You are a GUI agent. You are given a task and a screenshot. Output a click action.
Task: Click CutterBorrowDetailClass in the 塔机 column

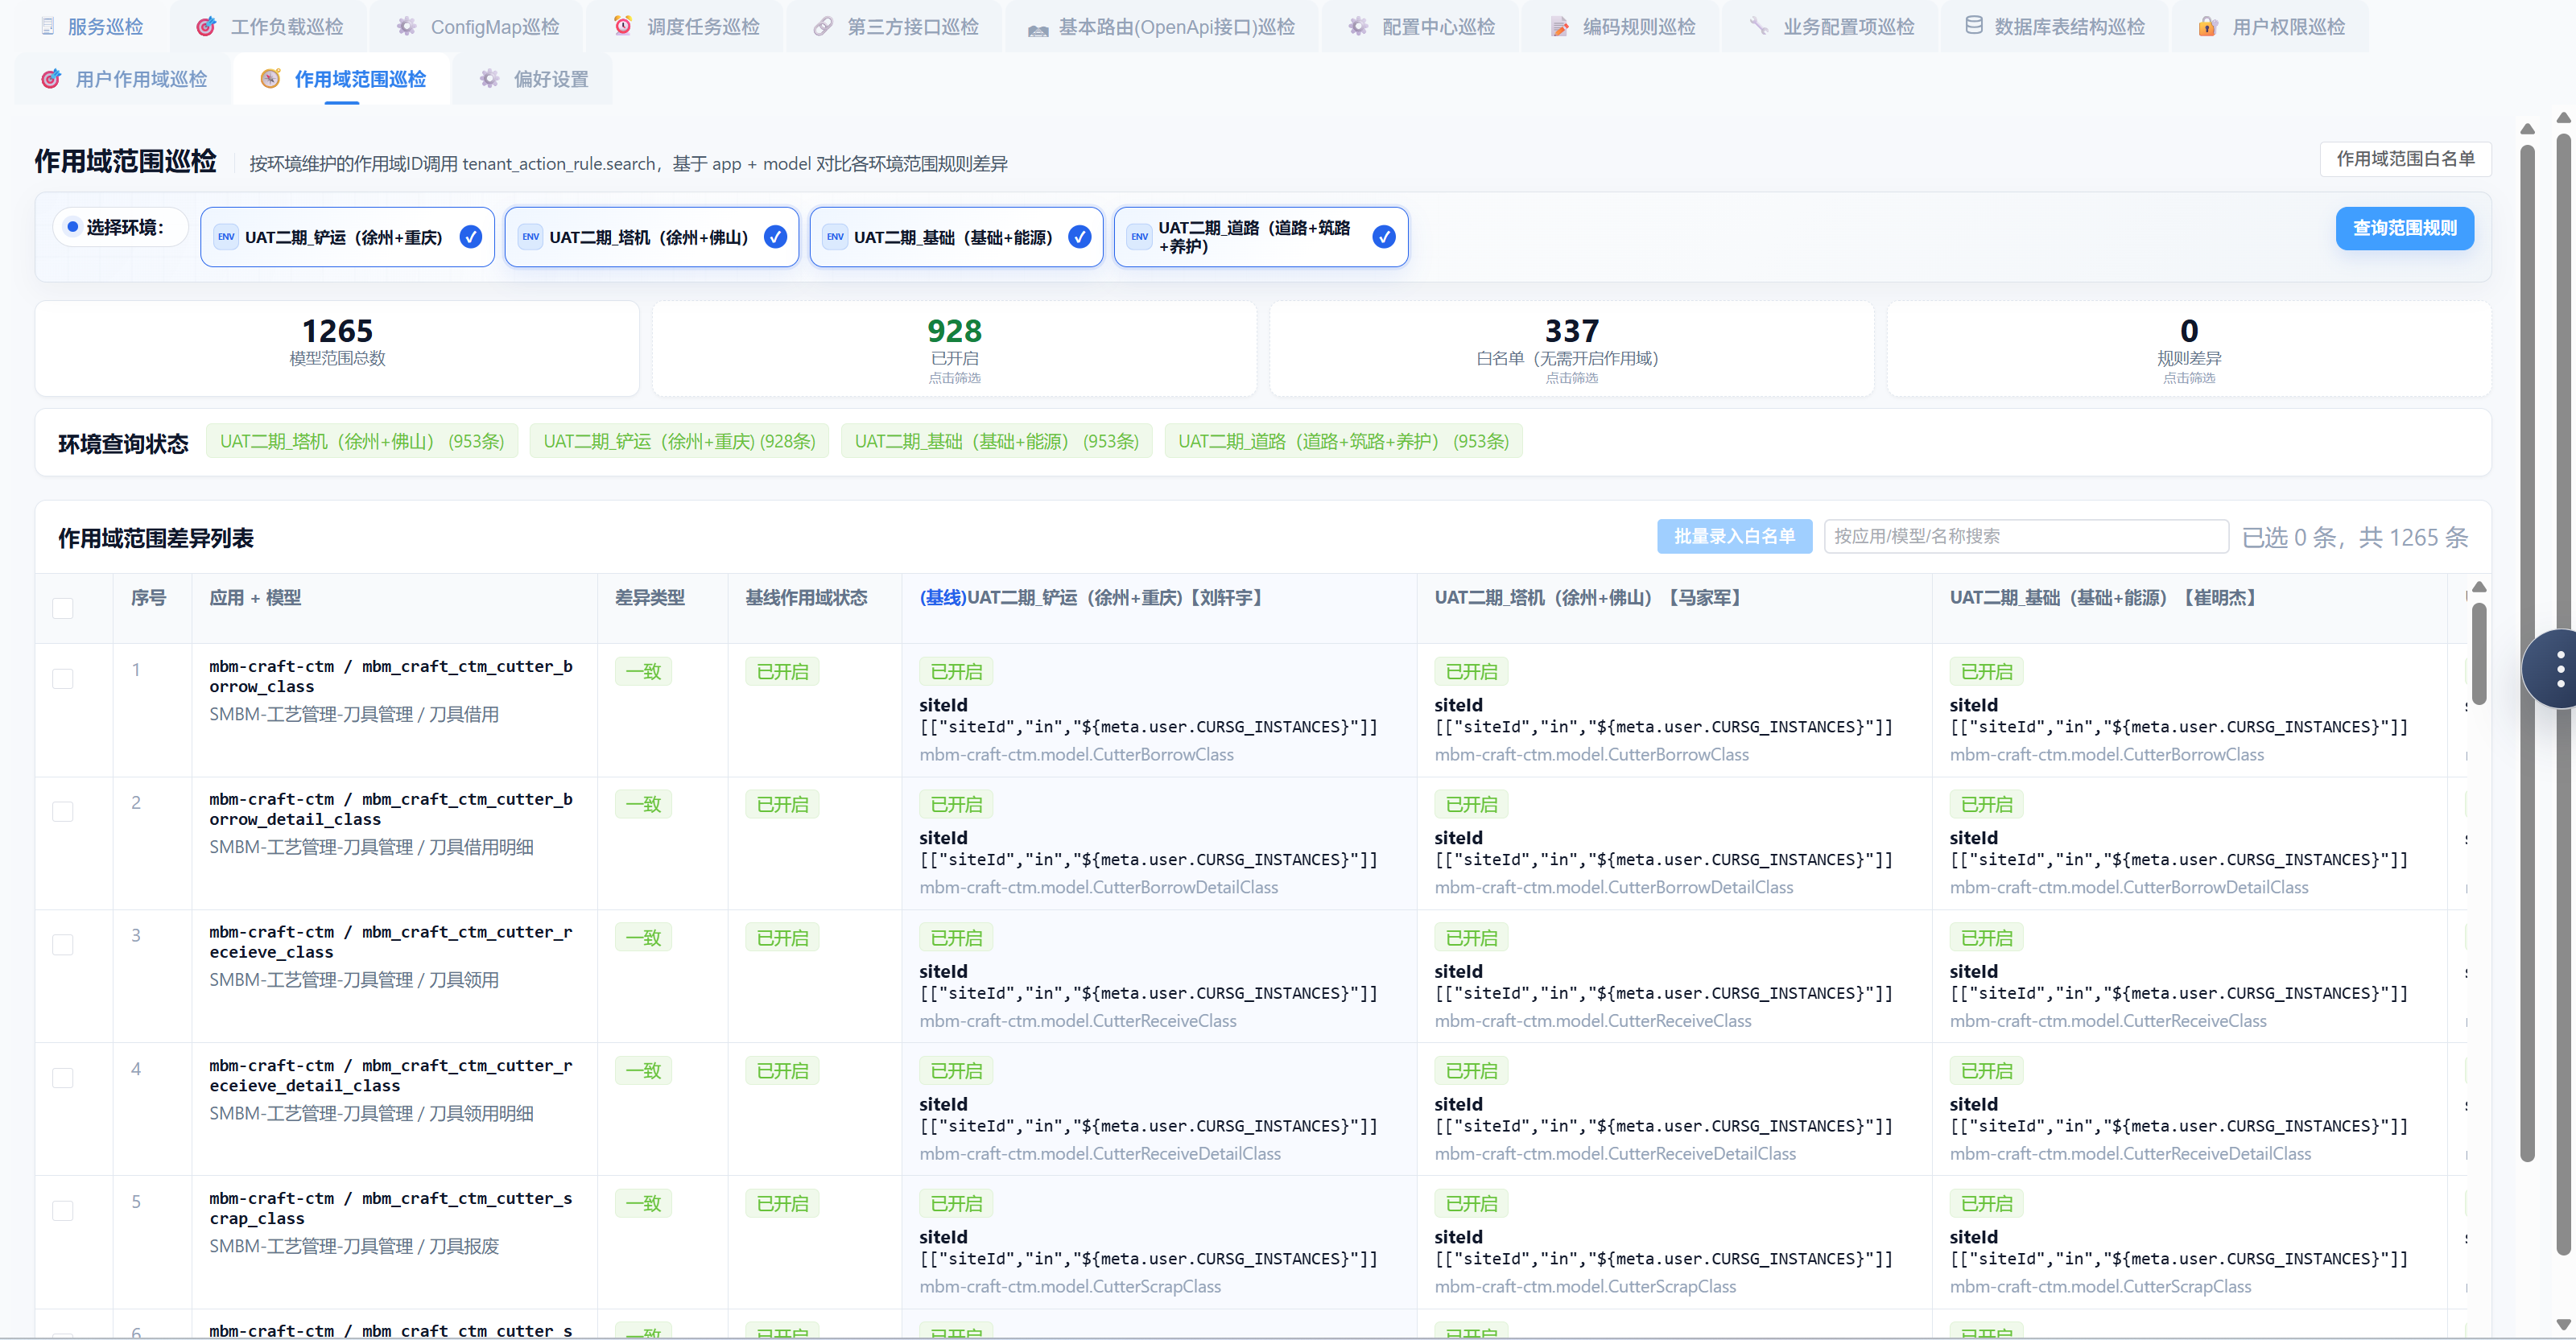(x=1614, y=888)
